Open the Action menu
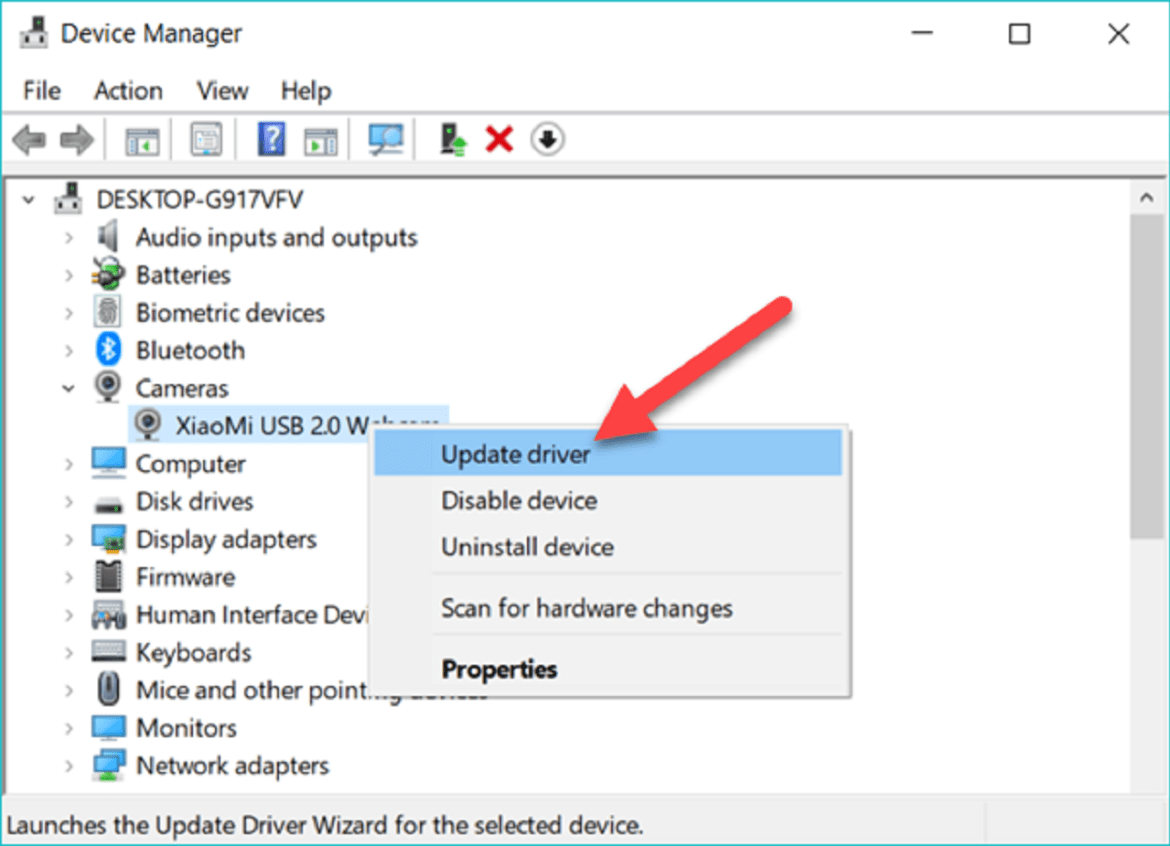This screenshot has height=846, width=1170. click(x=128, y=91)
